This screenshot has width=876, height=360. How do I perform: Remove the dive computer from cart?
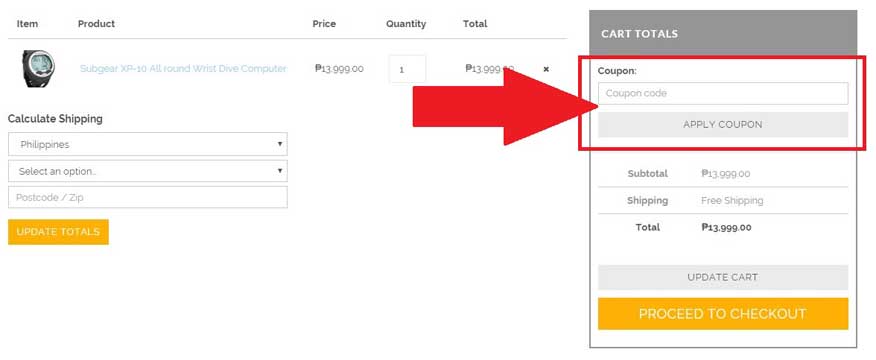point(546,69)
